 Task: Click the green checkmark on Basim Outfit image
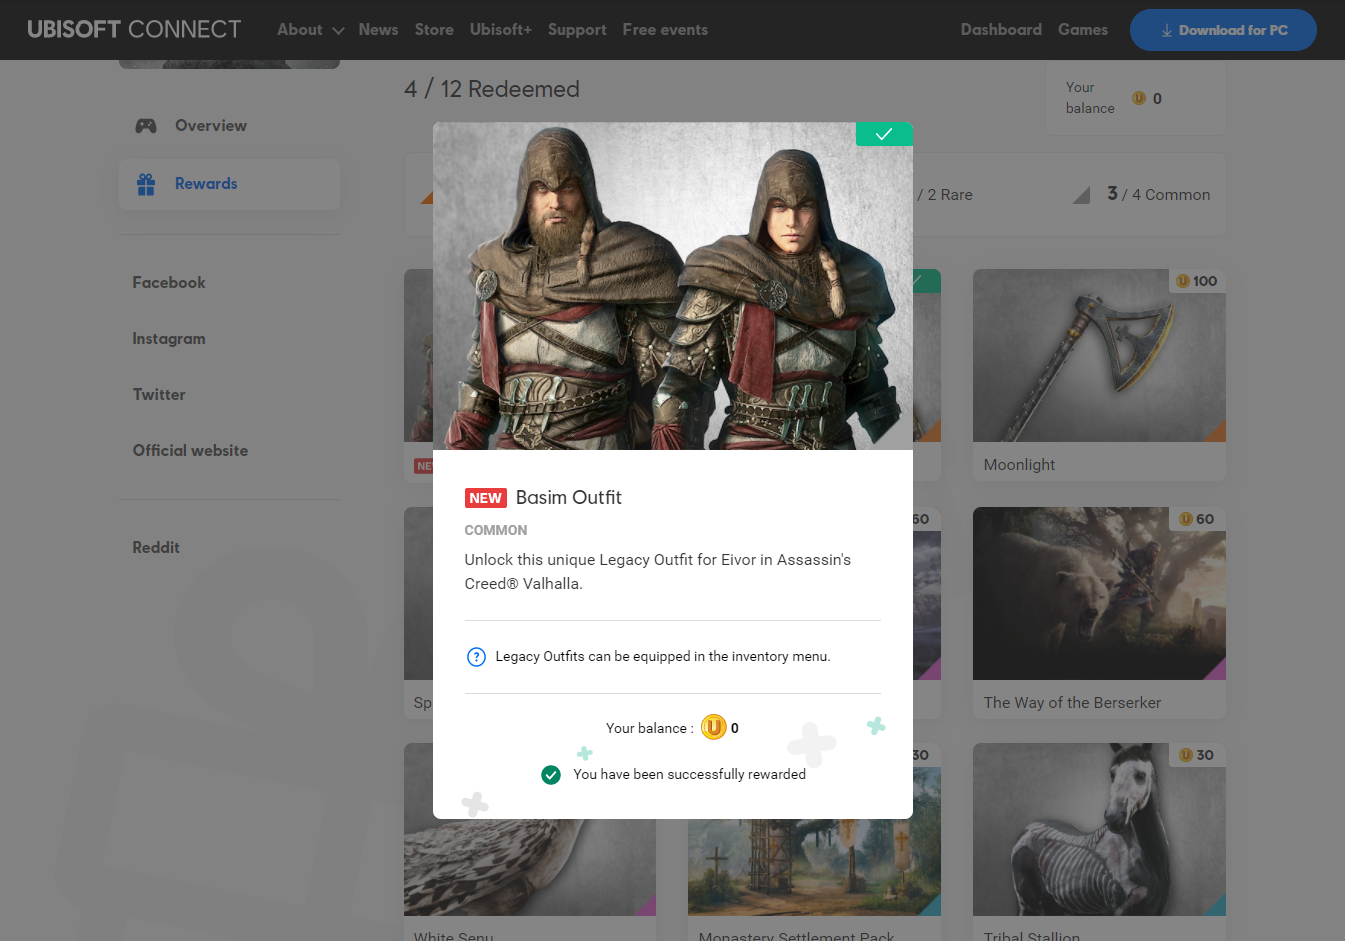tap(884, 134)
